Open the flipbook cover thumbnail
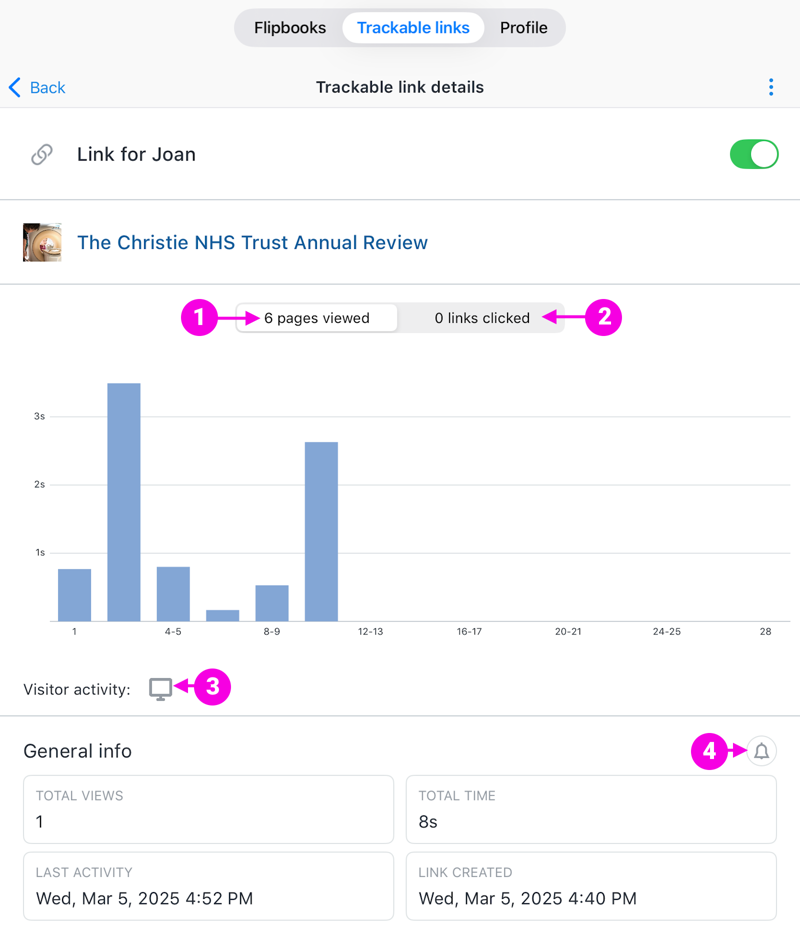800x936 pixels. pos(42,242)
